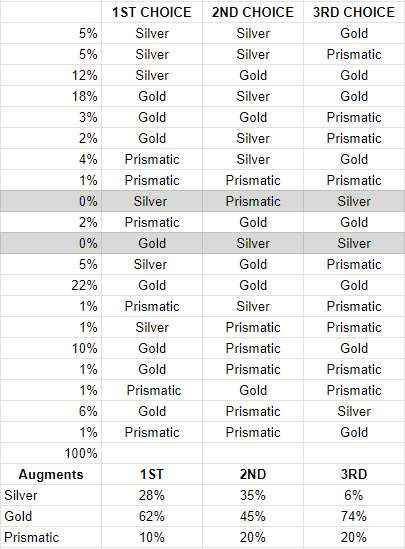Click the Augments label cell
This screenshot has width=405, height=549.
coord(51,474)
